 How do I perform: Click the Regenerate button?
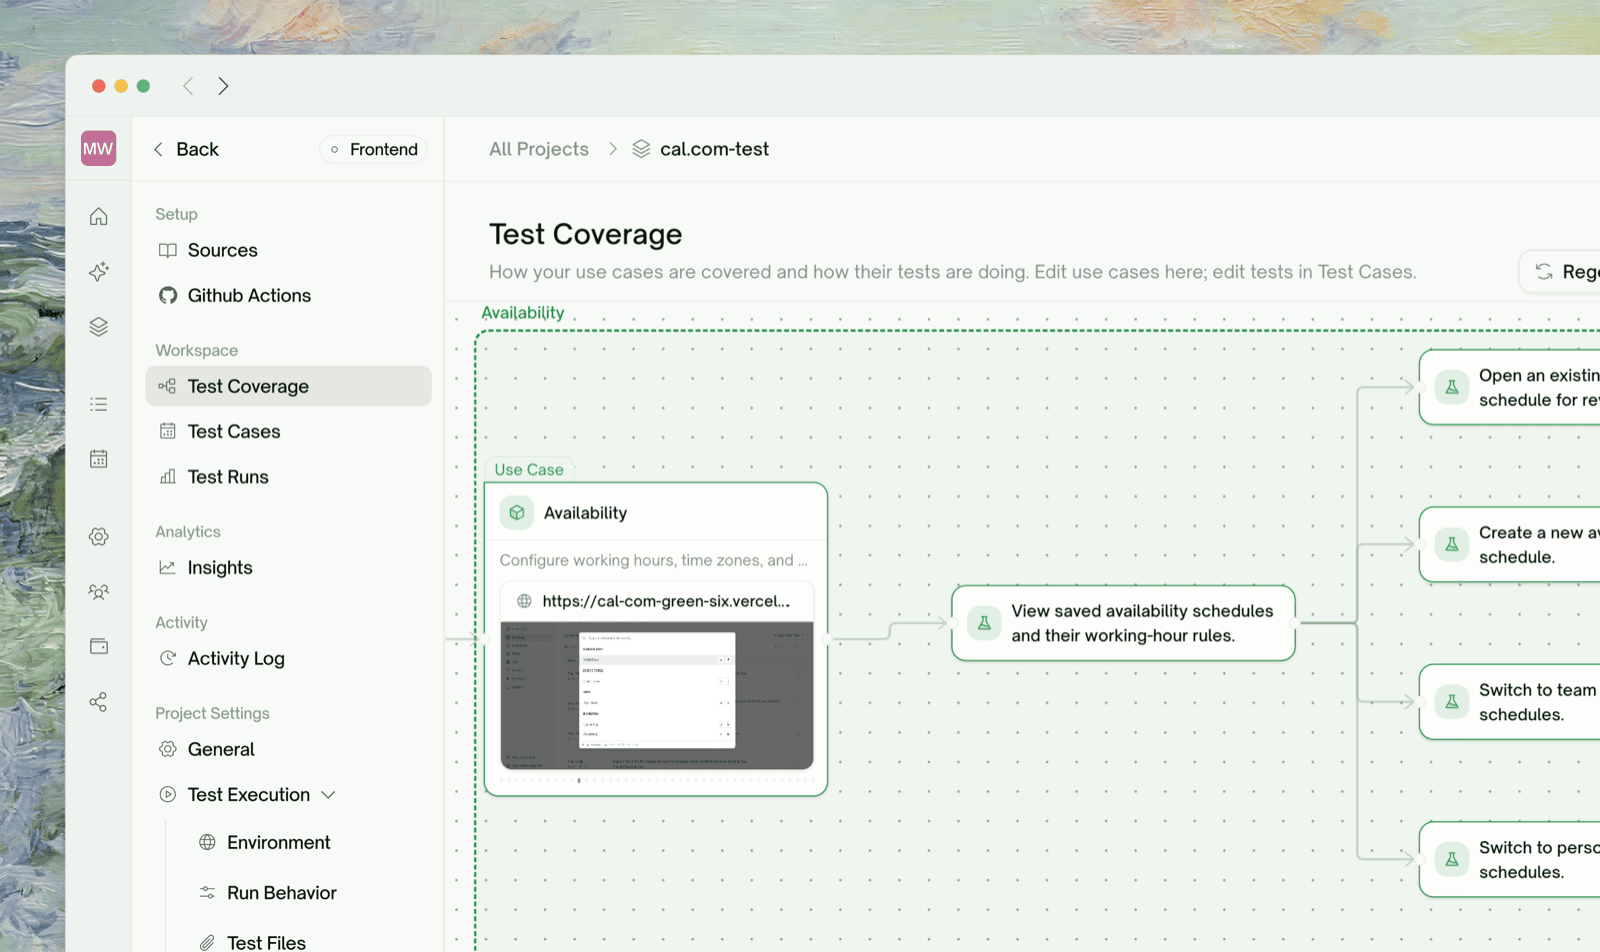click(x=1562, y=272)
